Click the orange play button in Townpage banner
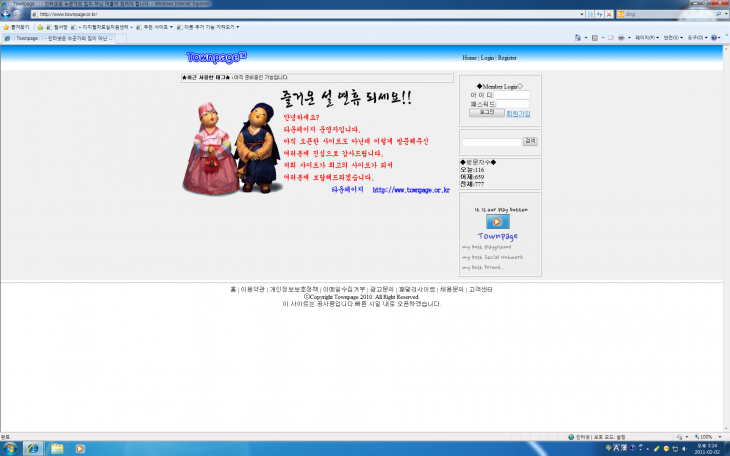Viewport: 730px width, 456px height. [x=498, y=222]
